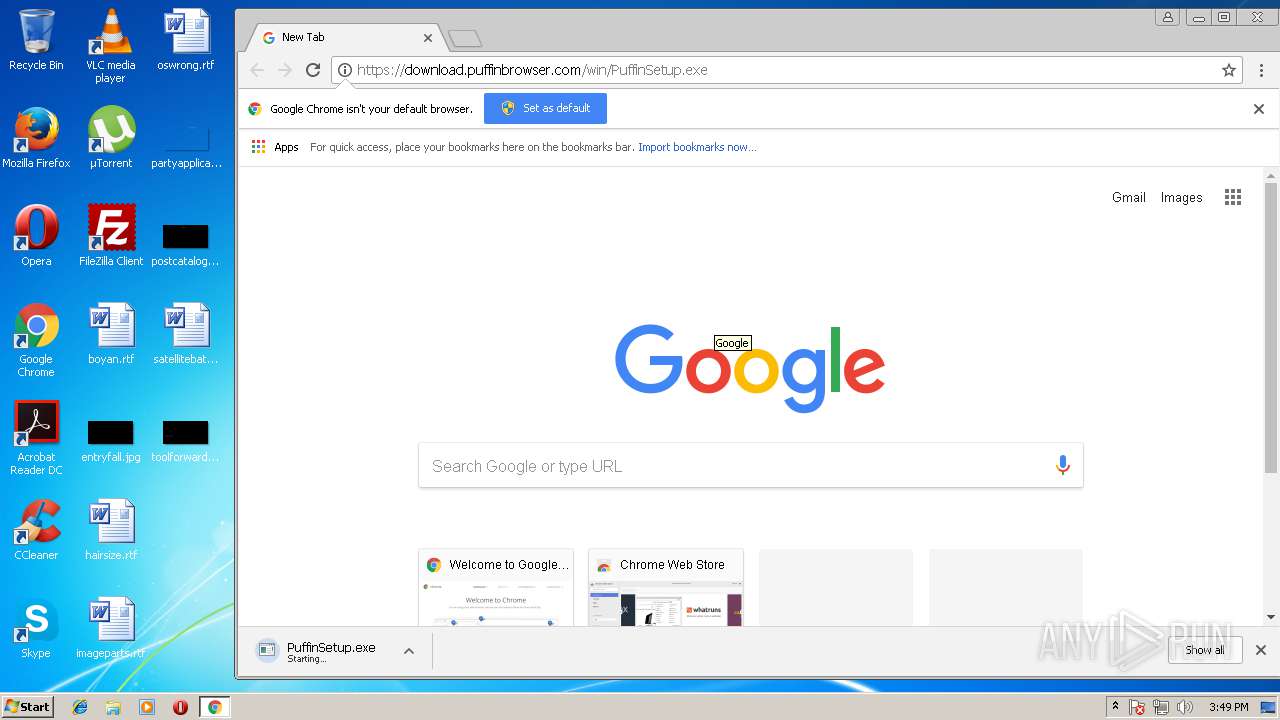Viewport: 1280px width, 720px height.
Task: Open Welcome to Google Chrome thumbnail
Action: tap(496, 587)
